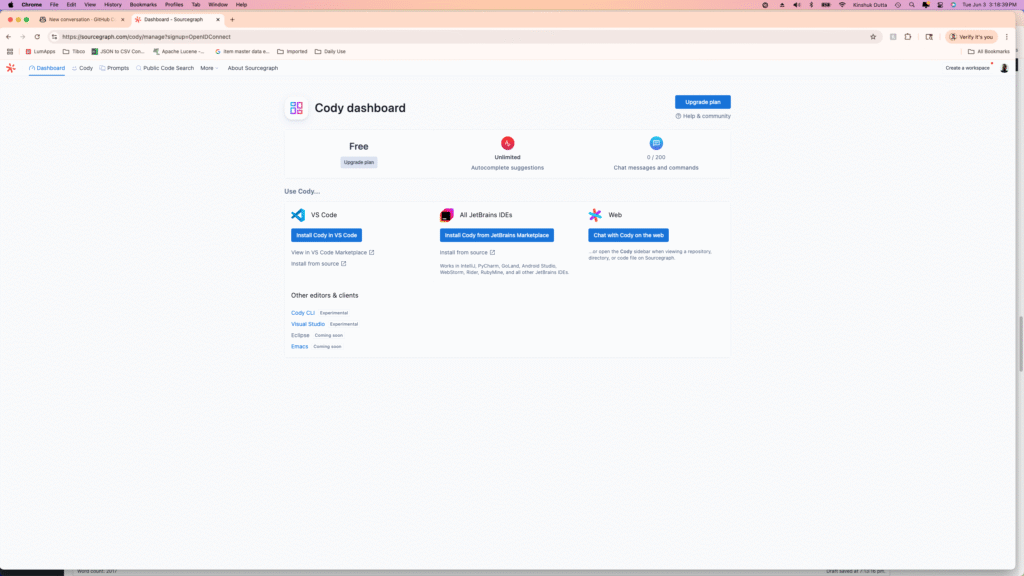Open the user avatar menu in Sourcegraph
Viewport: 1024px width, 576px height.
pyautogui.click(x=1004, y=68)
